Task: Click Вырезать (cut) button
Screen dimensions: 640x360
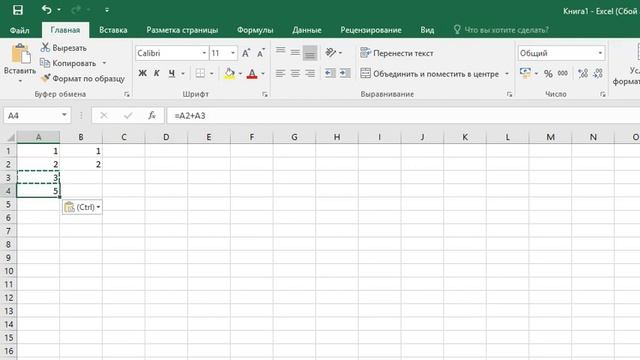Action: [64, 48]
